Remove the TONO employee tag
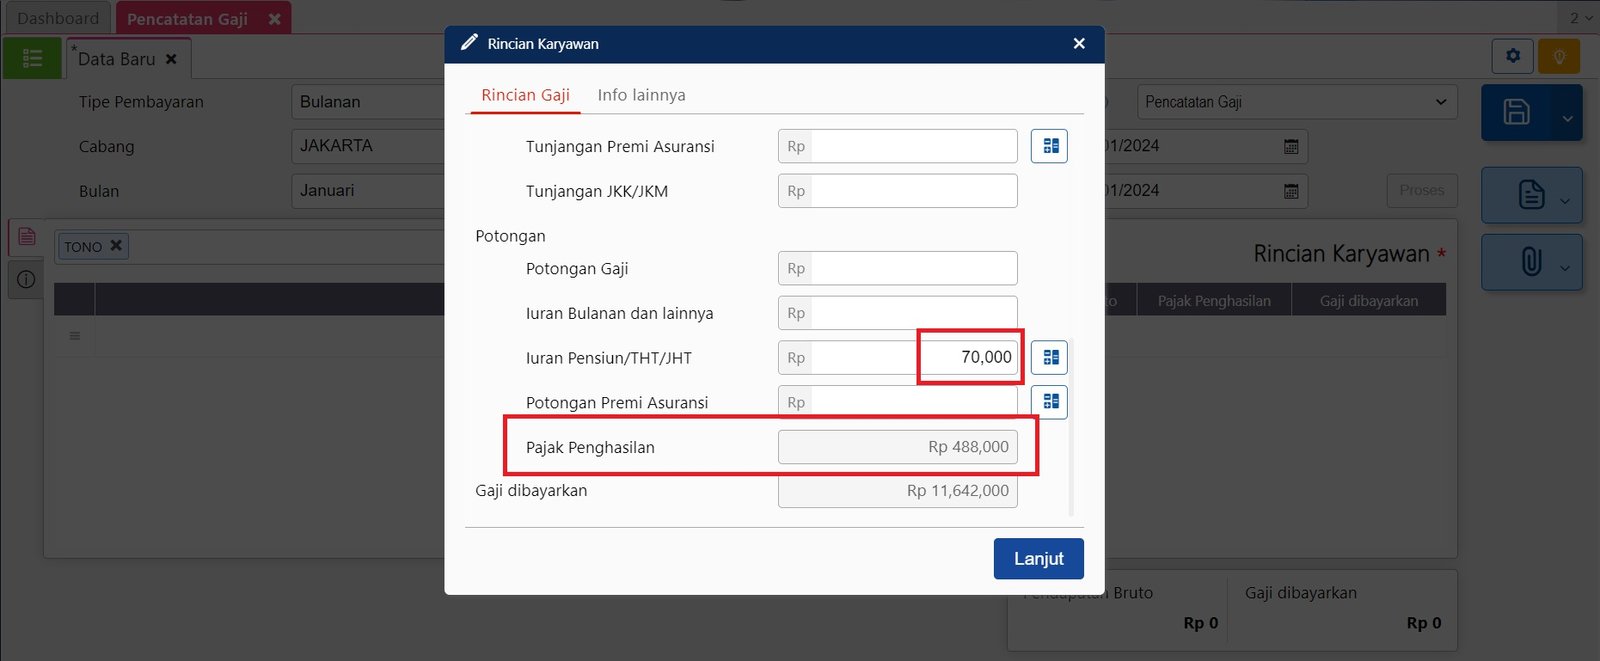The height and width of the screenshot is (661, 1600). (x=116, y=246)
